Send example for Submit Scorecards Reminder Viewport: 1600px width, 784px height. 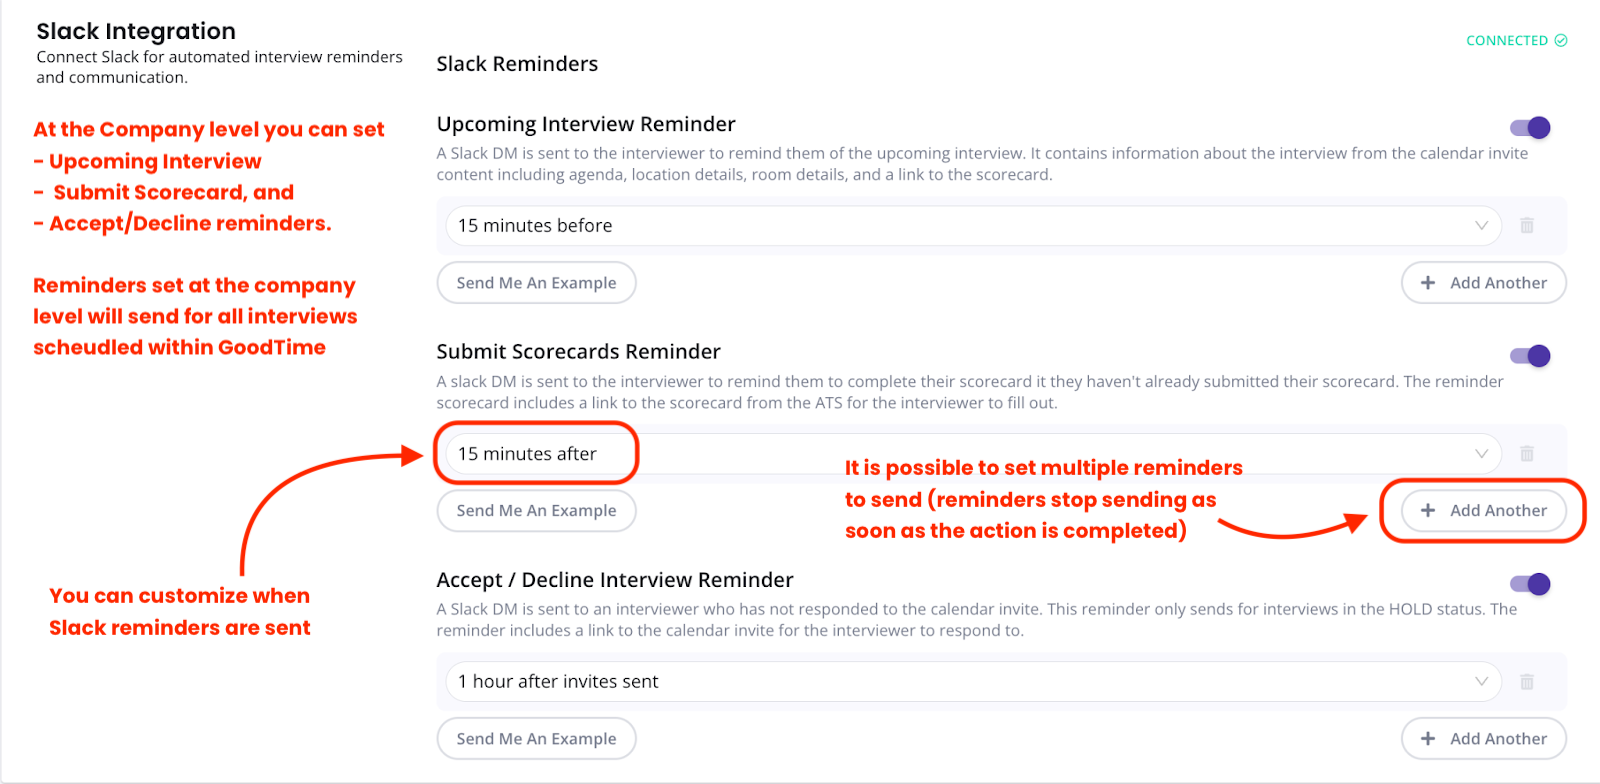(x=536, y=511)
